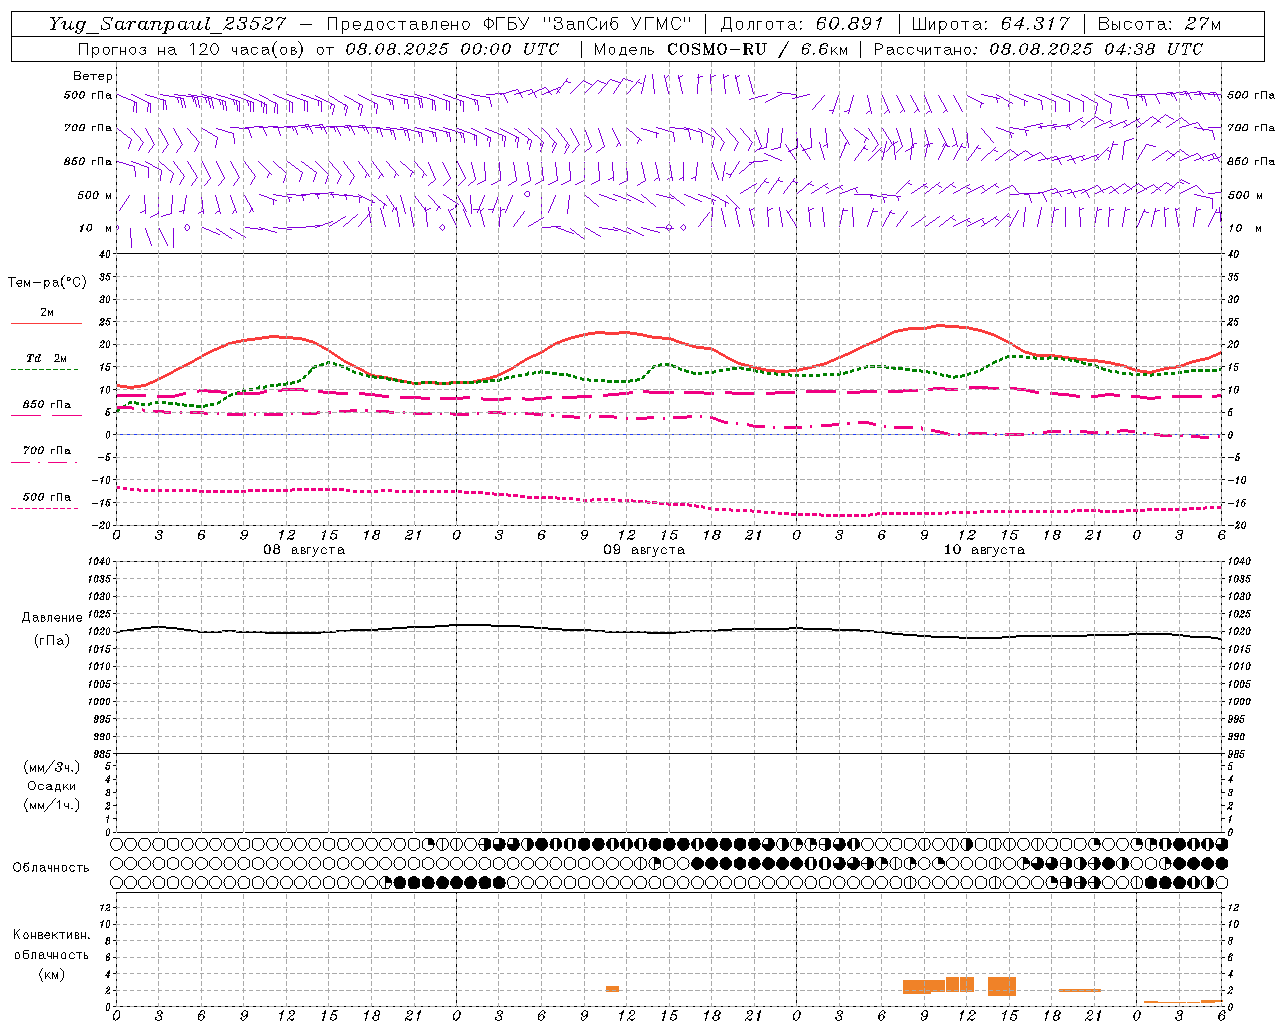Click the Тем-ра(°C) temperature panel label
Image resolution: width=1280 pixels, height=1024 pixels.
pos(47,283)
